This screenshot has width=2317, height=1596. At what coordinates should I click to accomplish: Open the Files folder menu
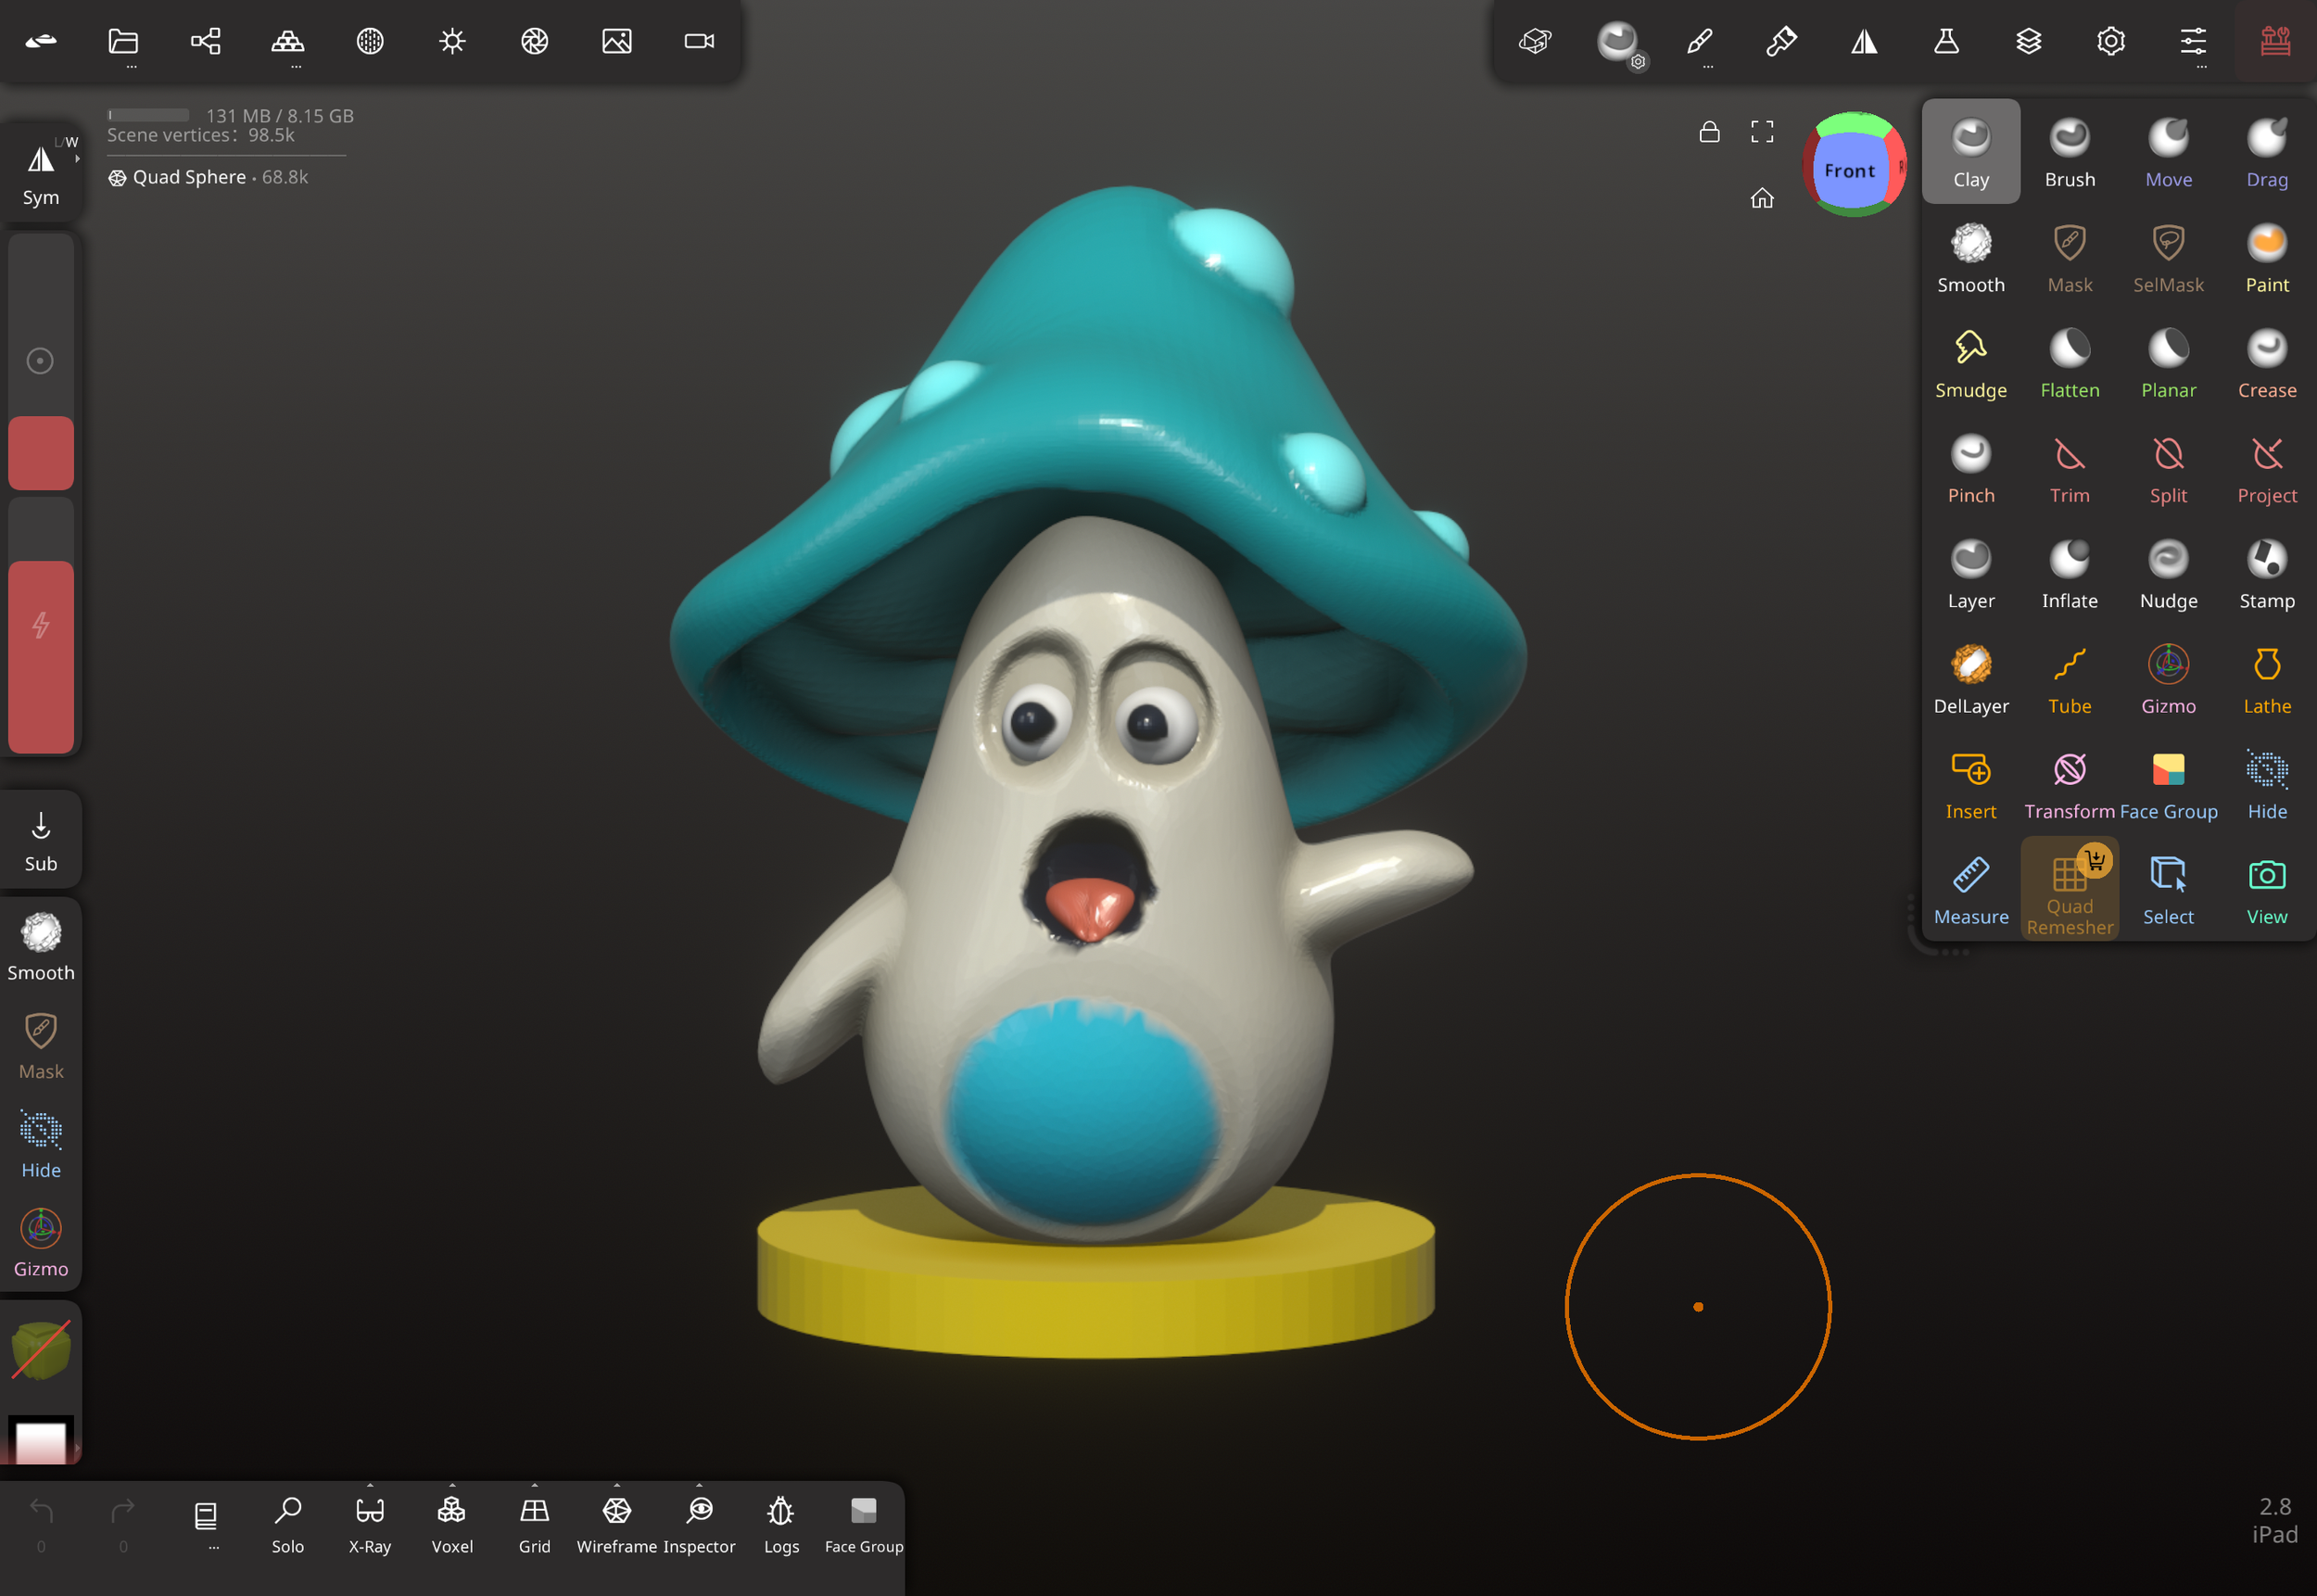(123, 42)
